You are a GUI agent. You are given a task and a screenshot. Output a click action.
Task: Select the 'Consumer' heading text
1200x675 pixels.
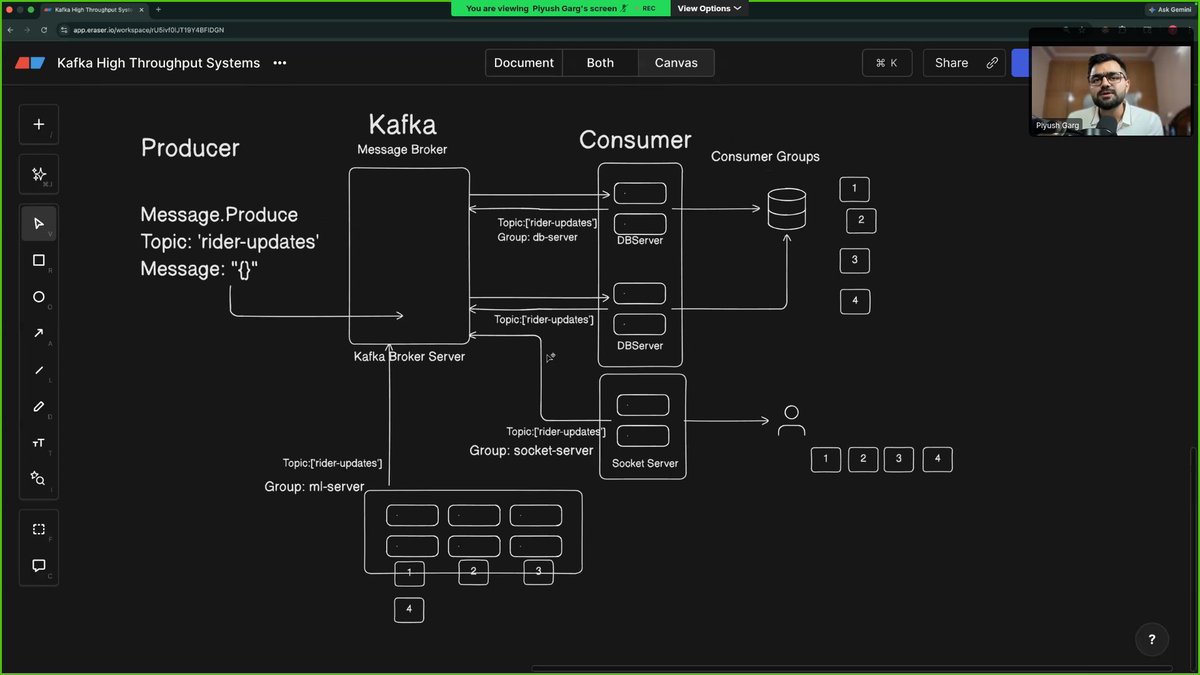point(635,140)
